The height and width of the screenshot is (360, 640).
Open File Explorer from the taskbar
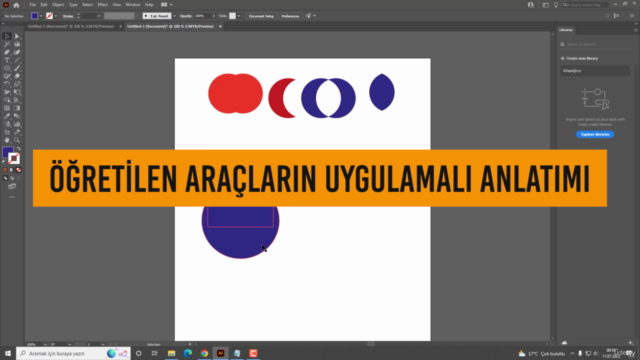(x=171, y=353)
